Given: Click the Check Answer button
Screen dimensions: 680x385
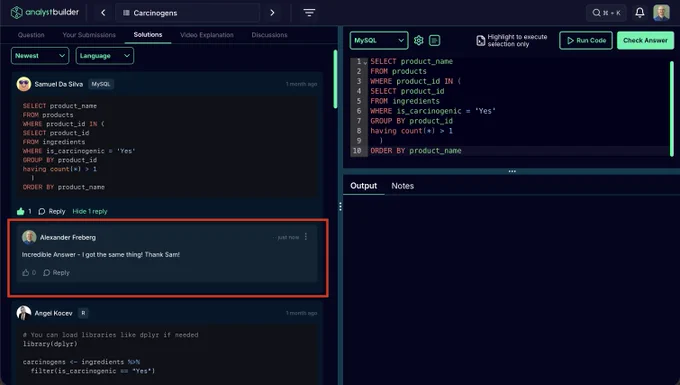Looking at the screenshot, I should pos(645,40).
